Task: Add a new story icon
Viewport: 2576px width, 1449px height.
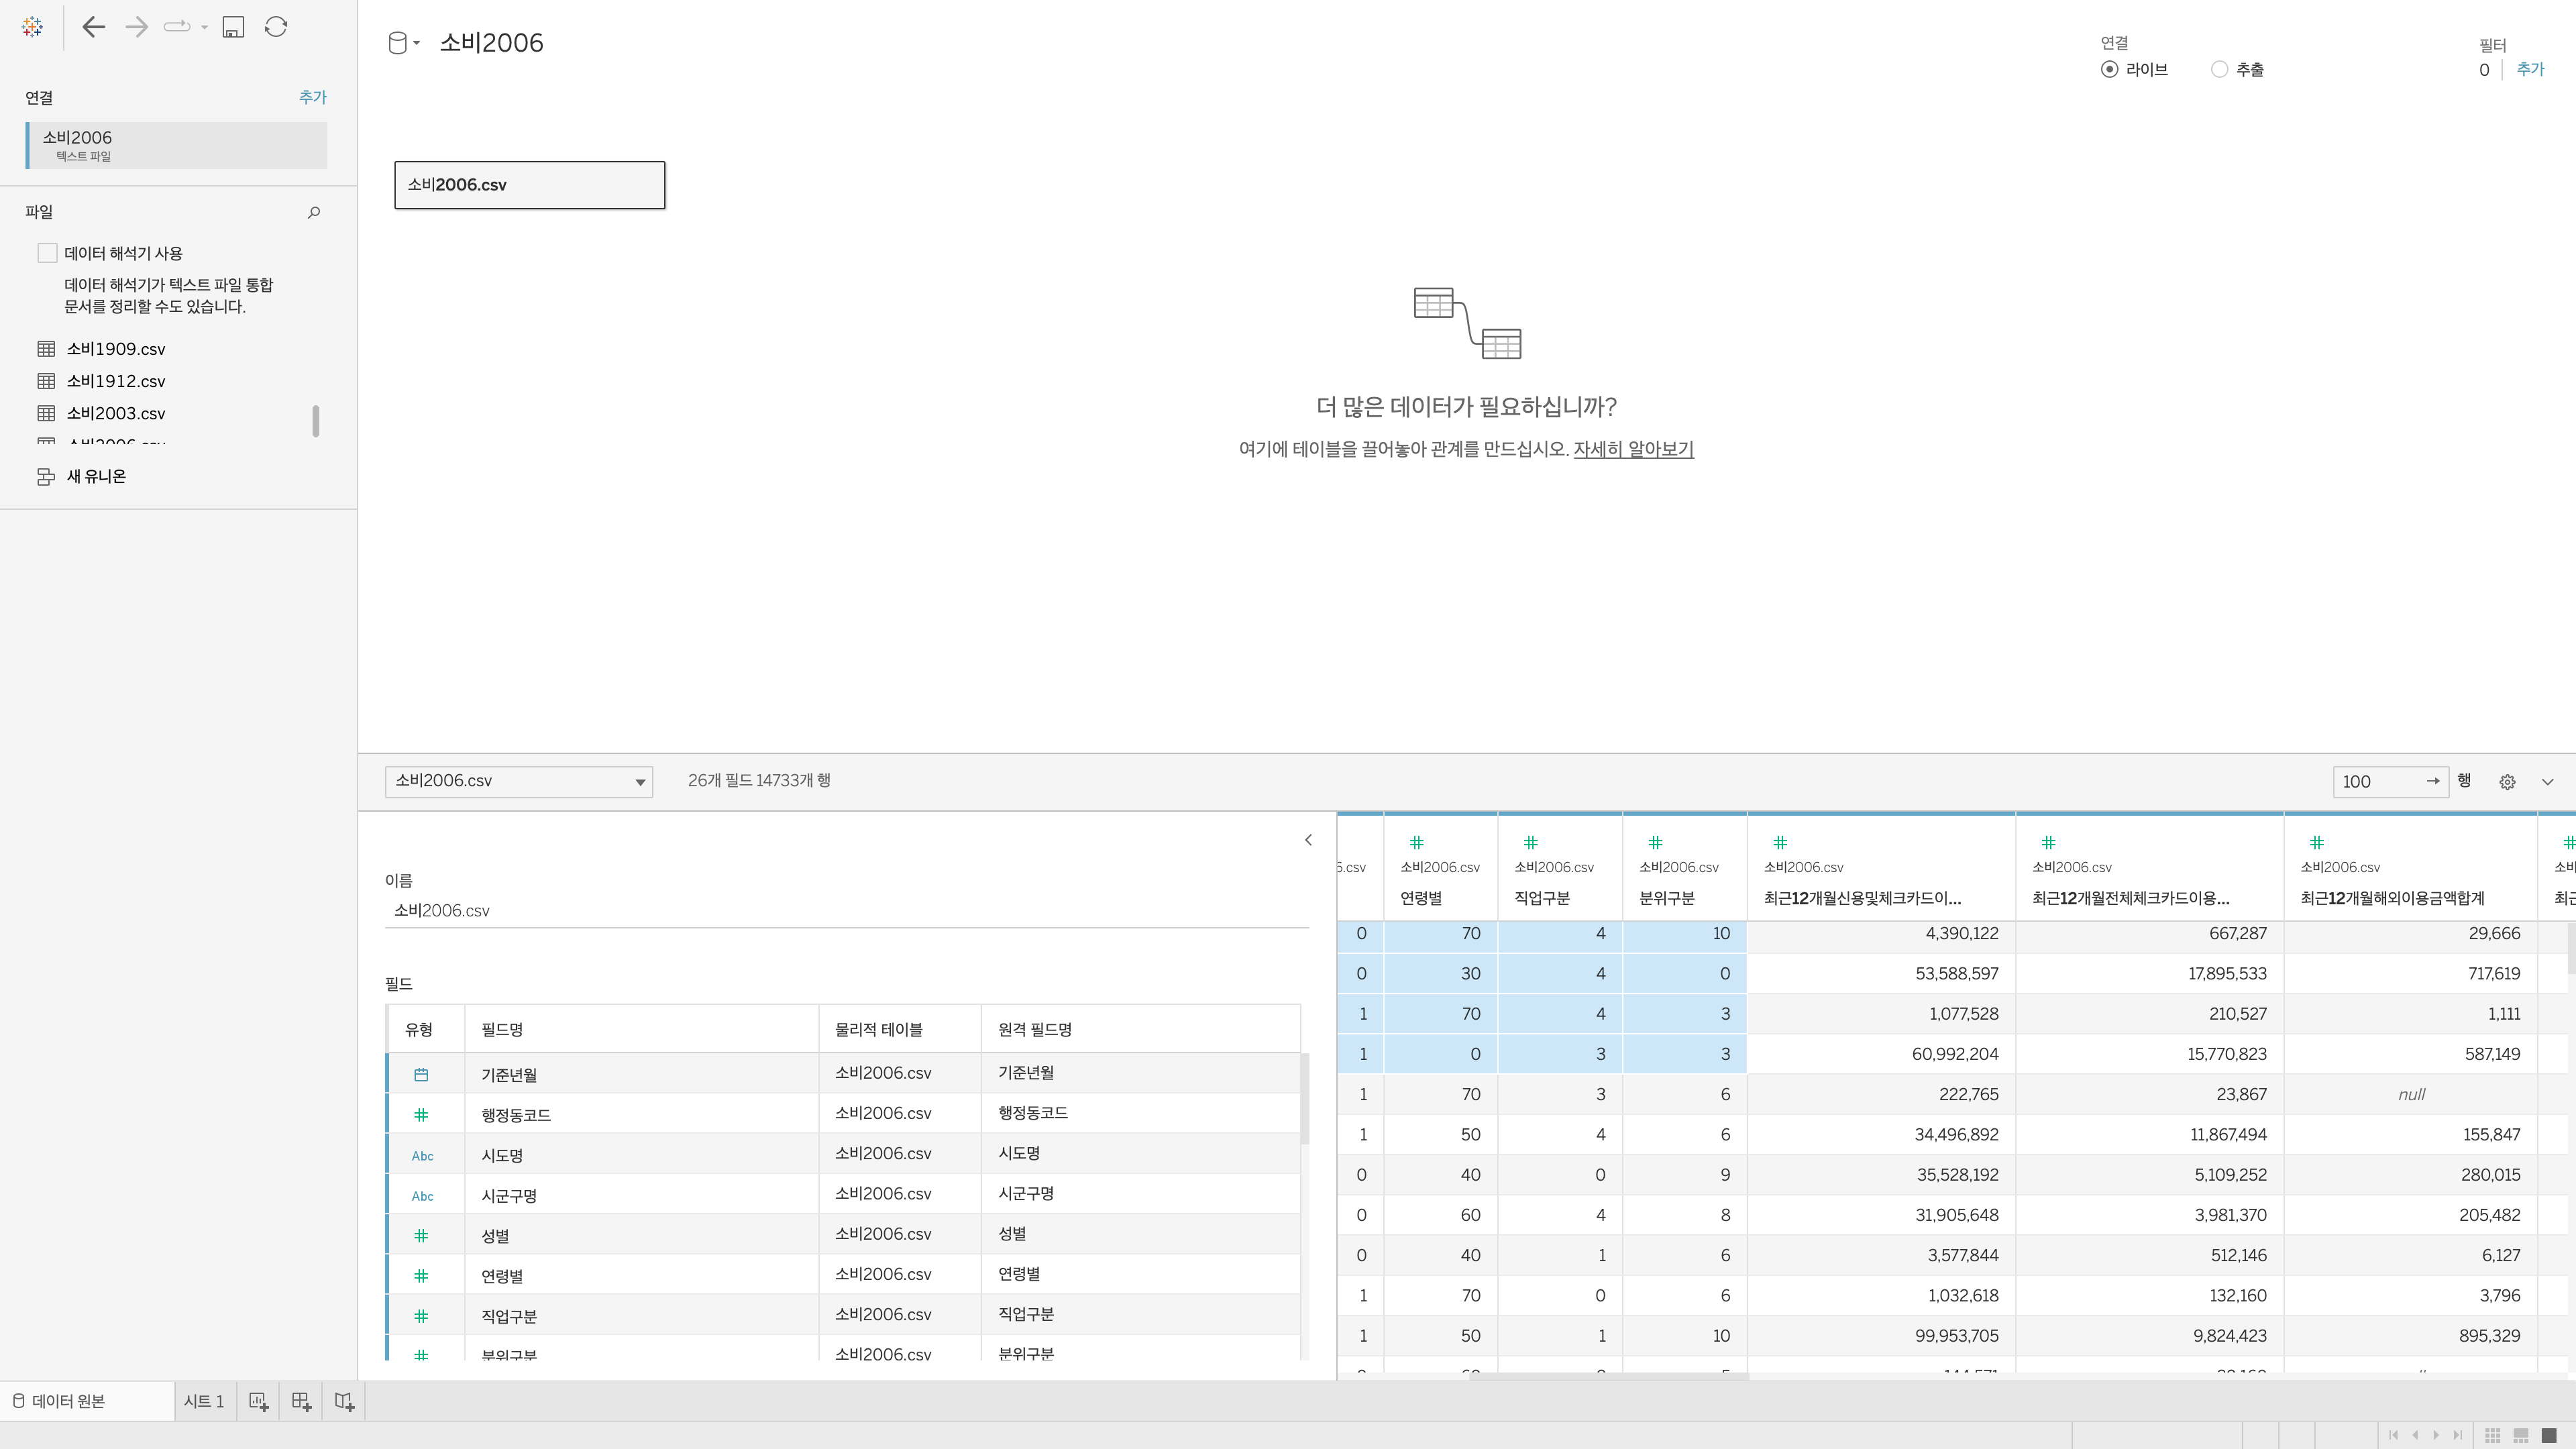Action: pyautogui.click(x=344, y=1401)
